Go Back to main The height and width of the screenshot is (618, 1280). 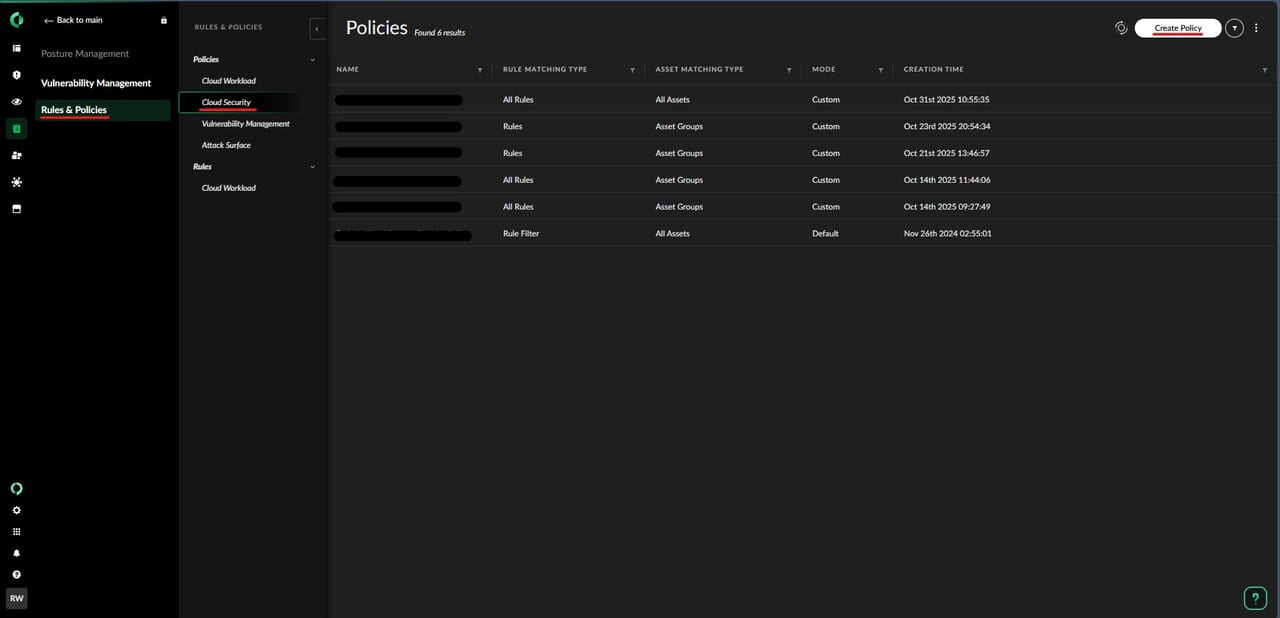[73, 20]
